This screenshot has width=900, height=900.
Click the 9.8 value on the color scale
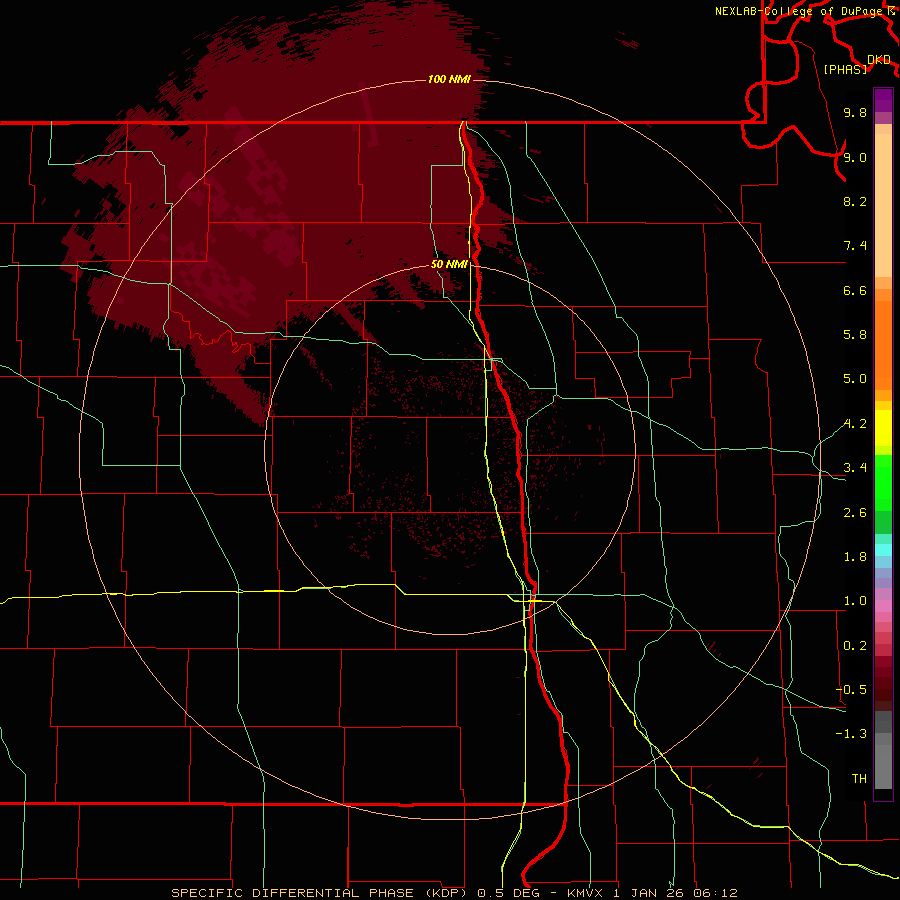[855, 113]
